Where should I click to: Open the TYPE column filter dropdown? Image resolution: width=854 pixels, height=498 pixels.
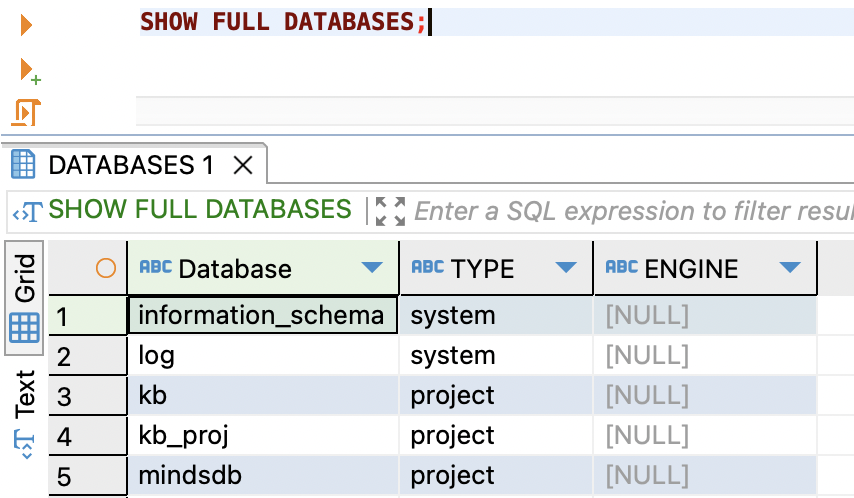coord(566,267)
